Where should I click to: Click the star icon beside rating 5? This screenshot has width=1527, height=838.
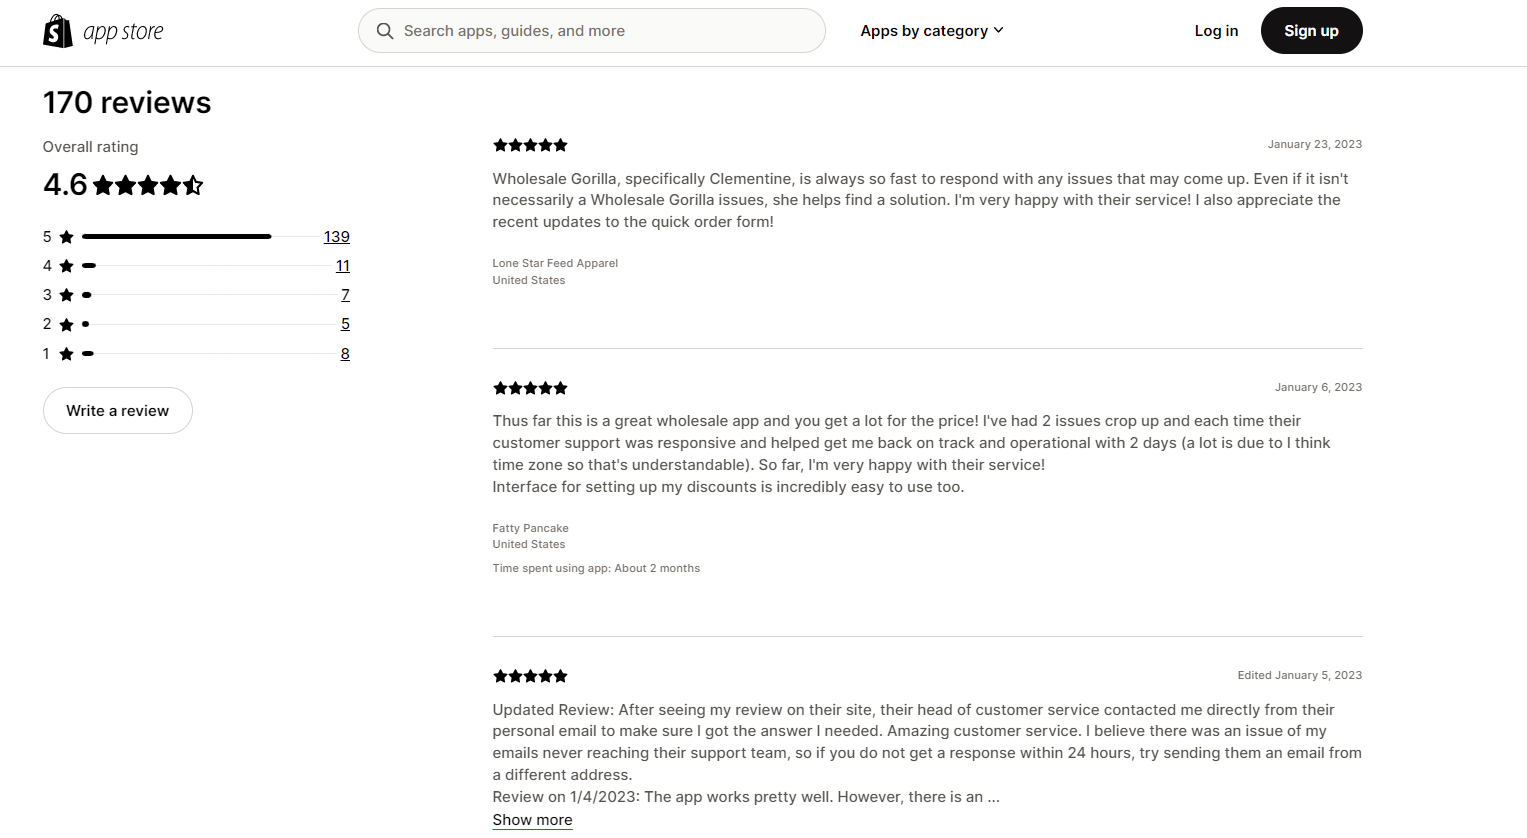point(66,237)
